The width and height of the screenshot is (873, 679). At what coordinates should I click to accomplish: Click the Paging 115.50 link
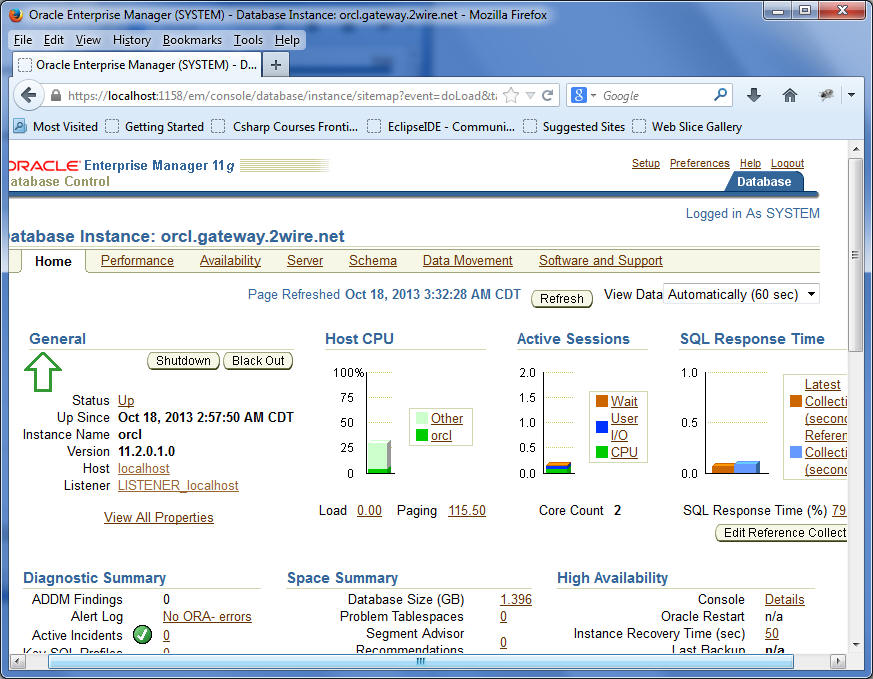tap(467, 510)
